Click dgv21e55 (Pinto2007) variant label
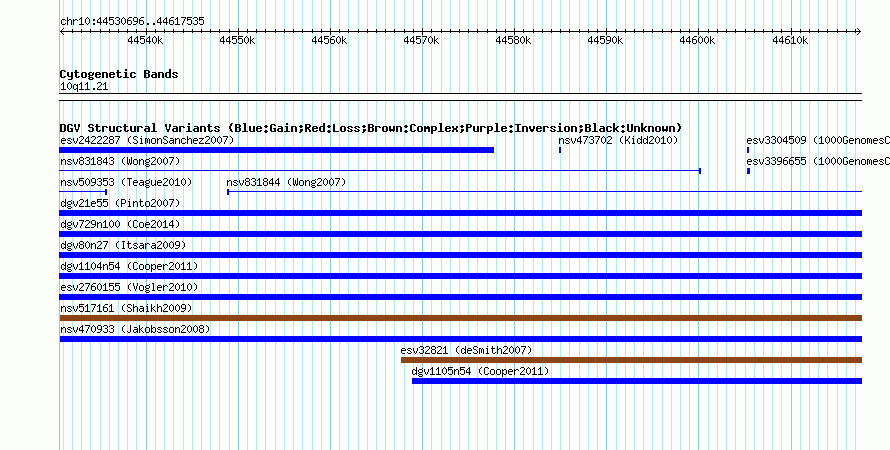Viewport: 890px width, 450px height. [x=120, y=203]
